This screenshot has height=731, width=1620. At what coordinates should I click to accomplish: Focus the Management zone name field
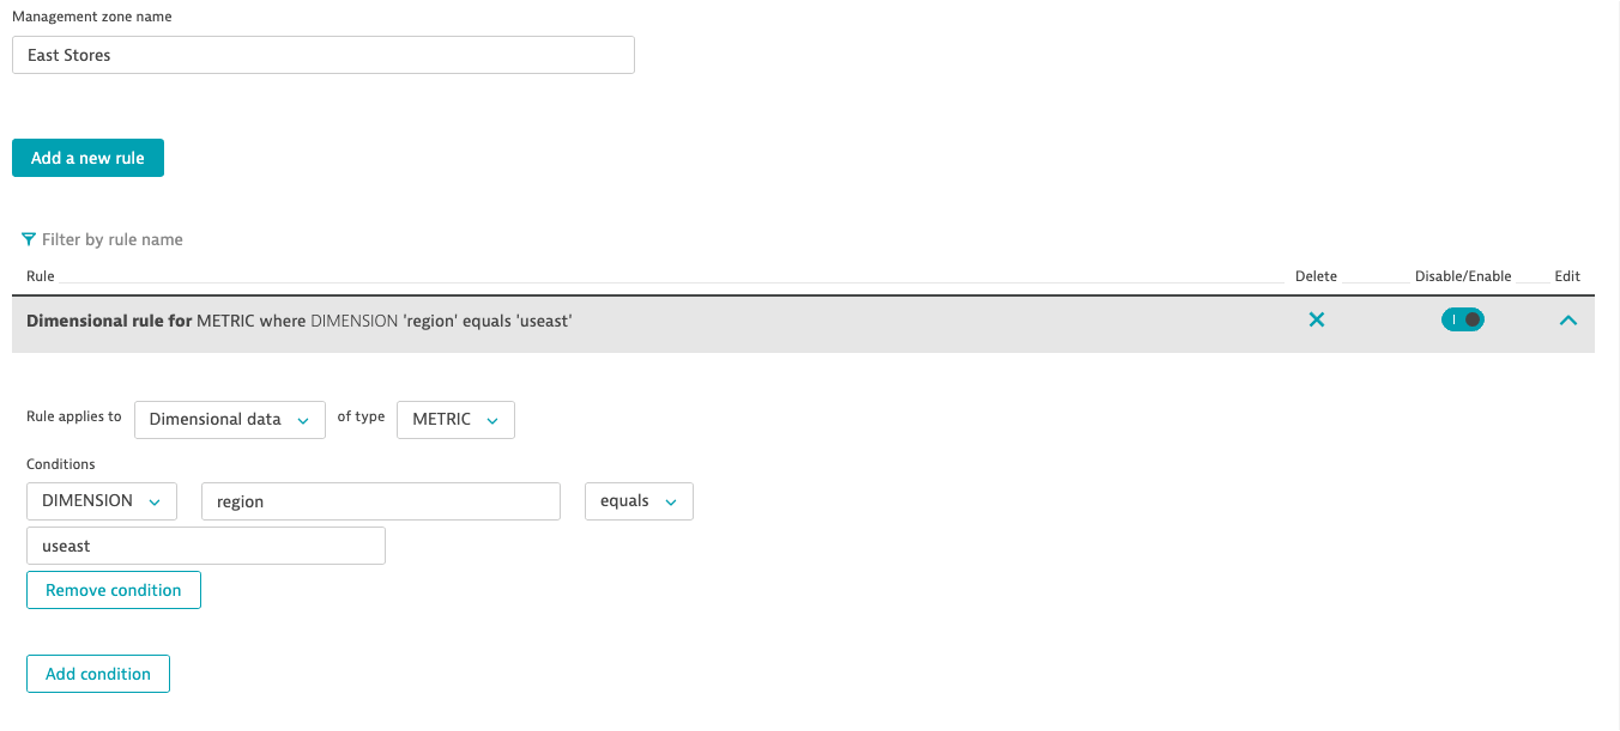[323, 55]
